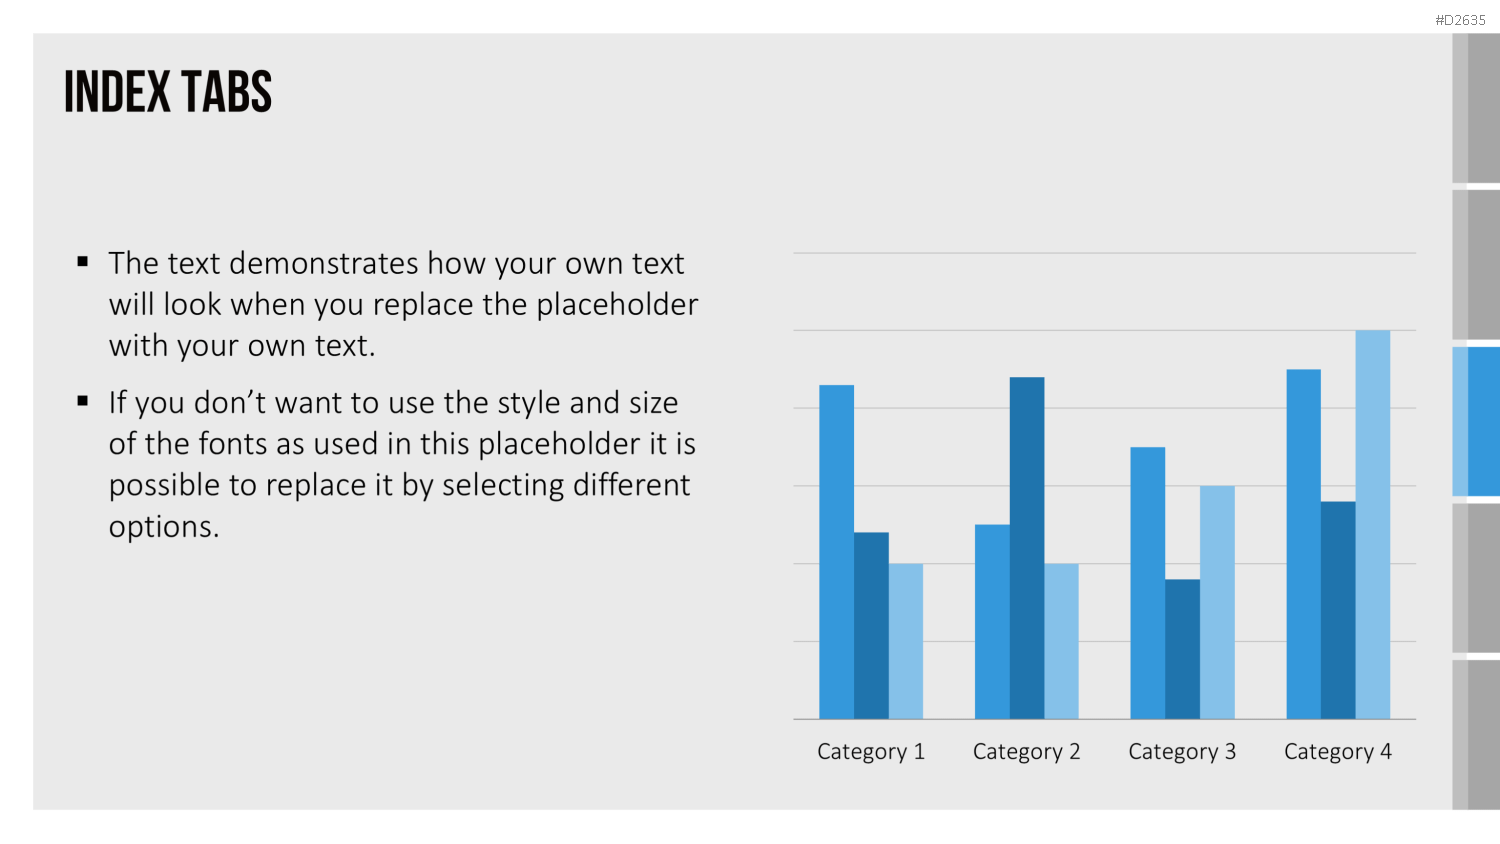1500x844 pixels.
Task: Select the second bullet about fonts
Action: (x=402, y=464)
